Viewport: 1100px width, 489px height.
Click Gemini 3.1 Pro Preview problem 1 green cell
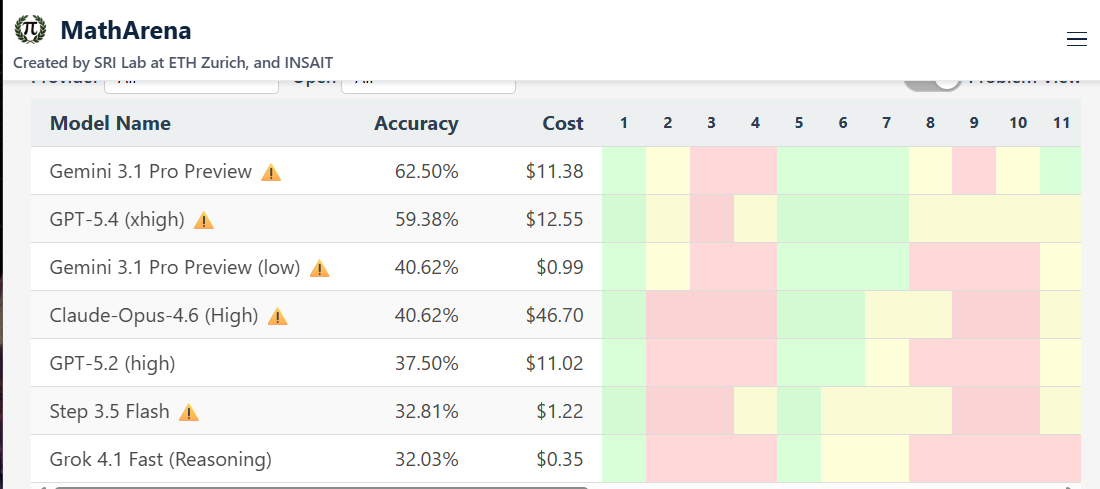pyautogui.click(x=624, y=171)
